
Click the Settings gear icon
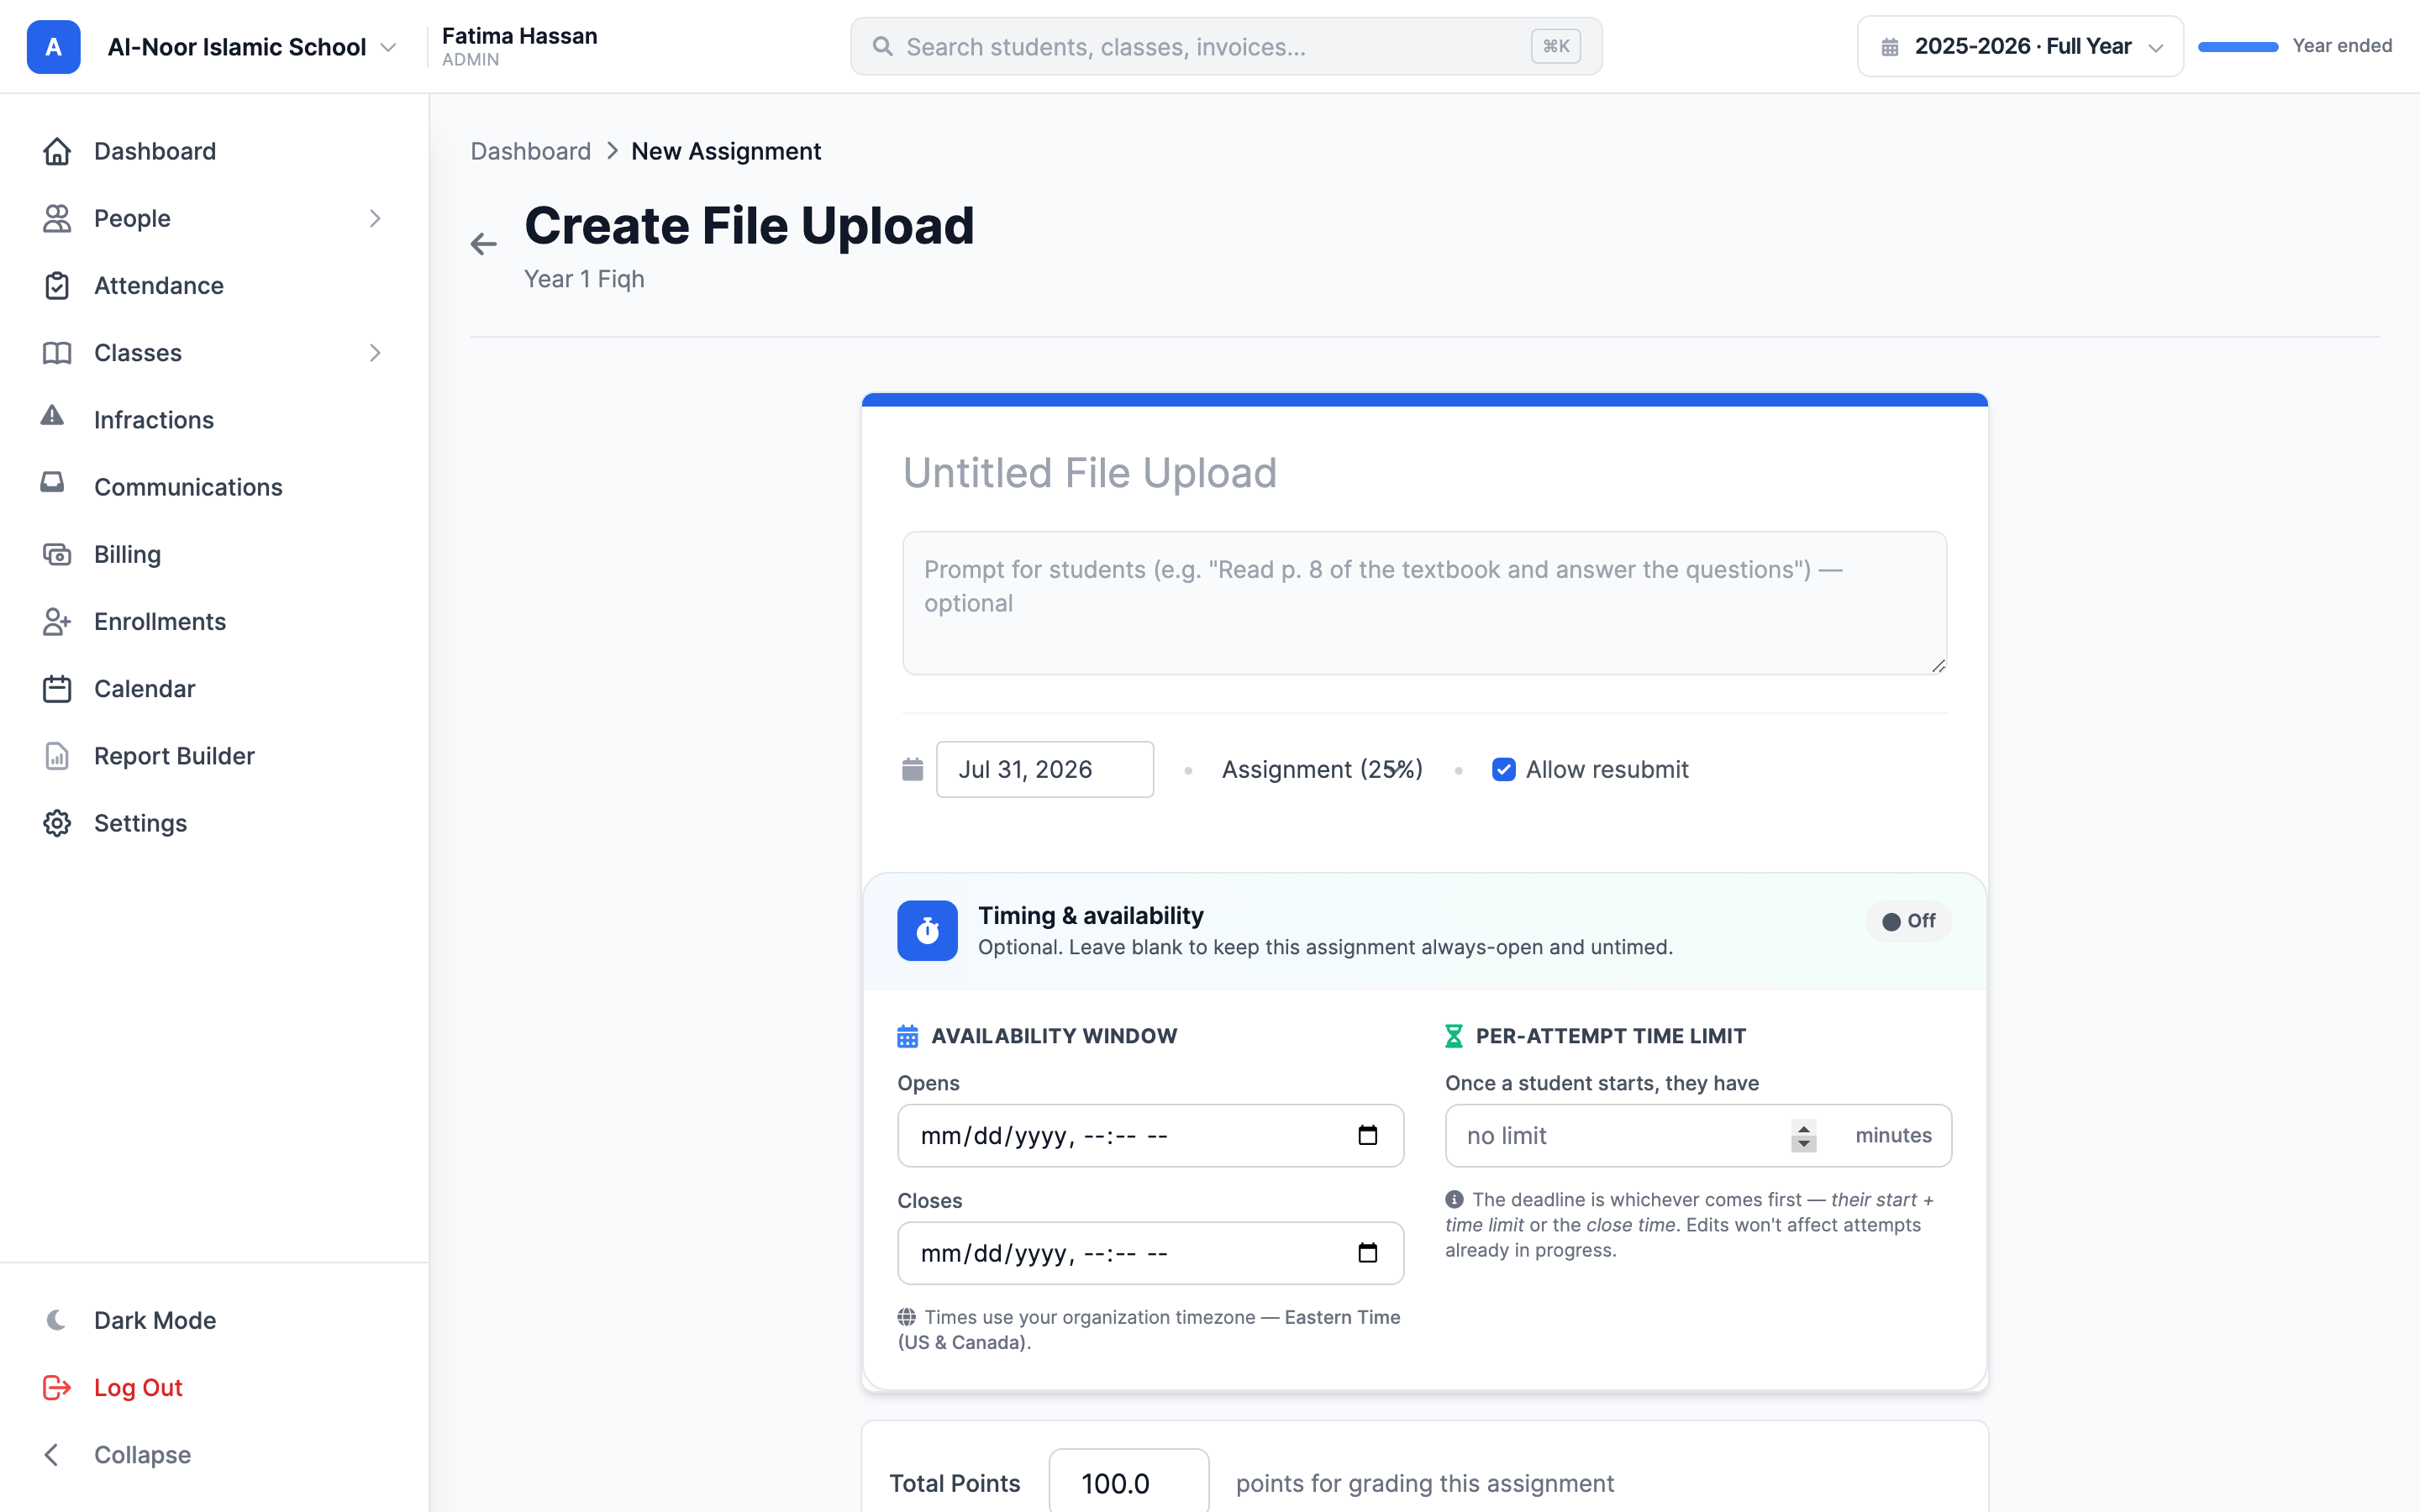[57, 823]
